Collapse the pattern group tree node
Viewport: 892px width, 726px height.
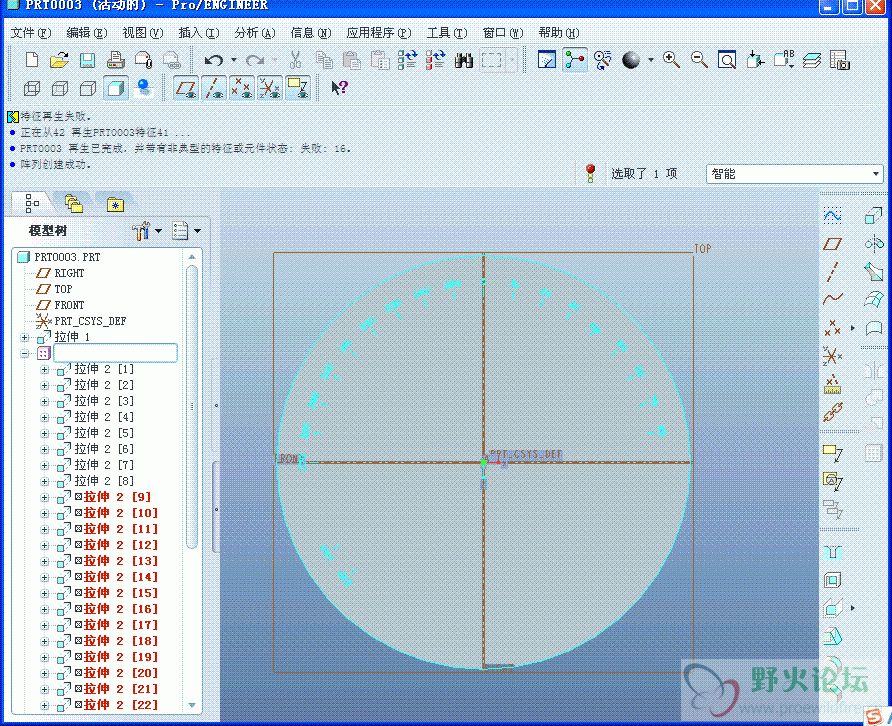pos(24,353)
